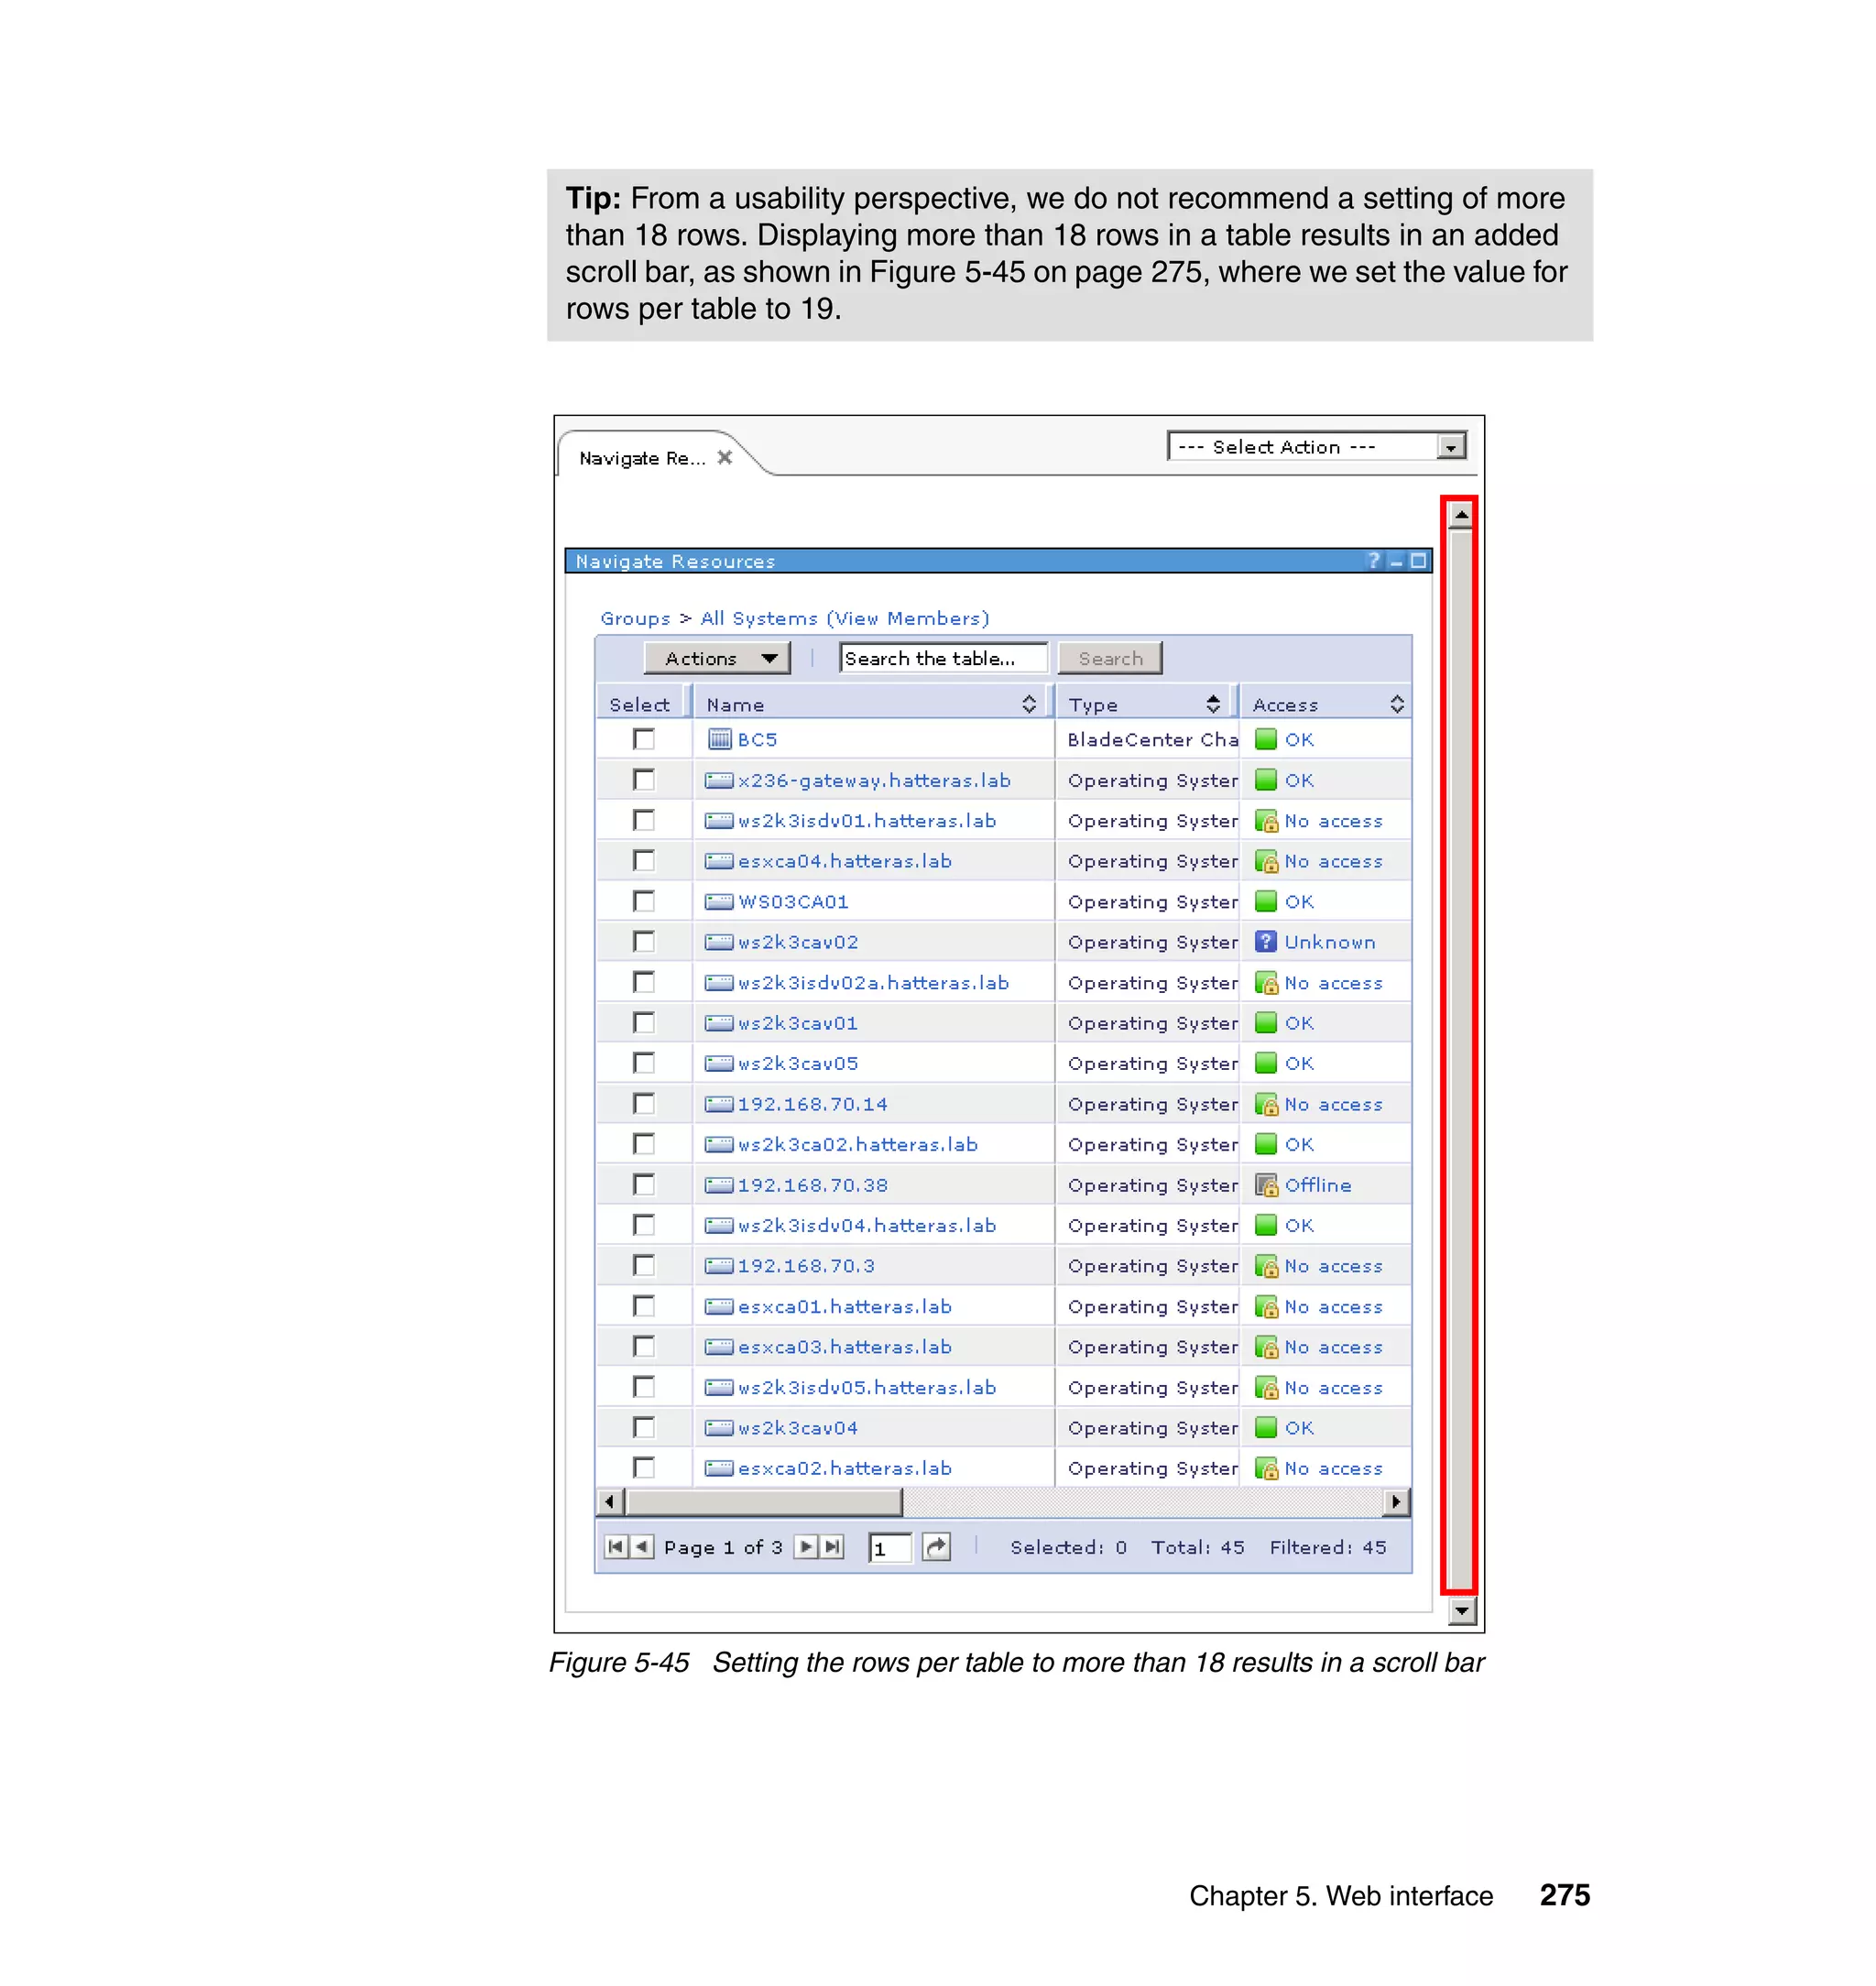Viewport: 1876px width, 1986px height.
Task: Click the 'Total: 45' status text
Action: click(1197, 1547)
